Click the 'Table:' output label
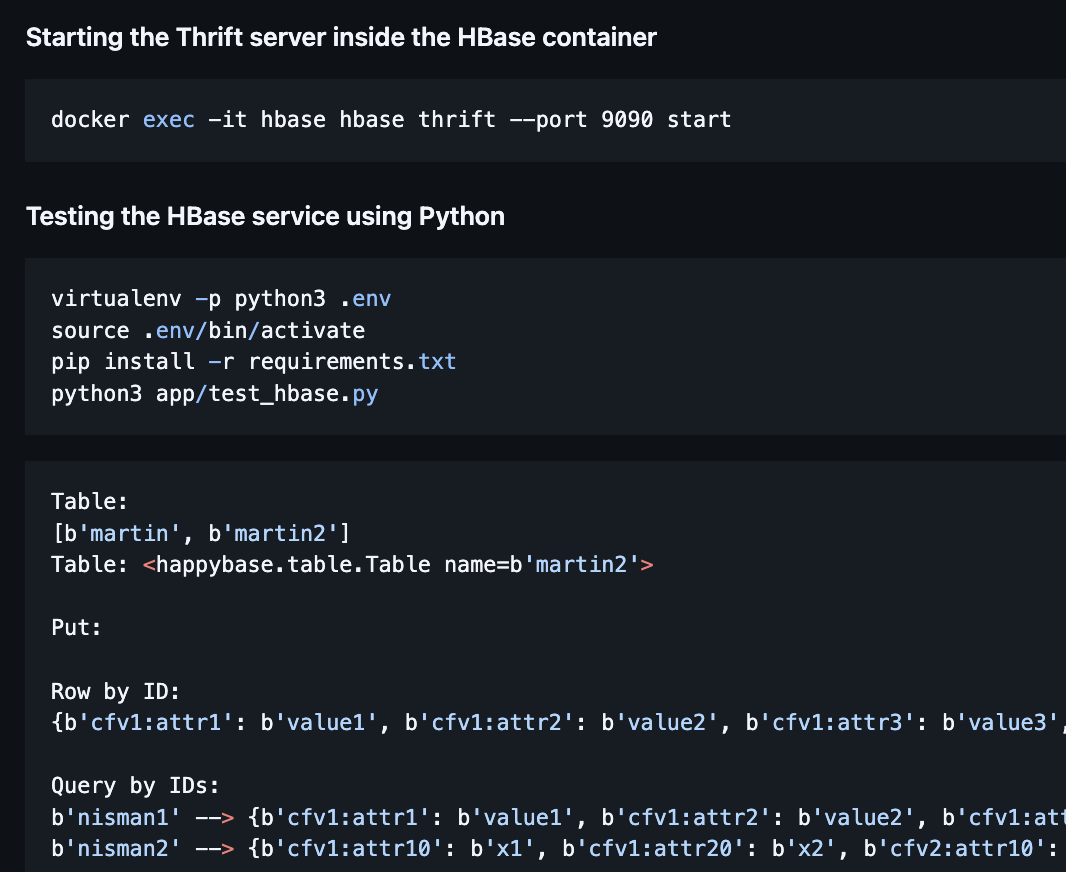 [88, 501]
